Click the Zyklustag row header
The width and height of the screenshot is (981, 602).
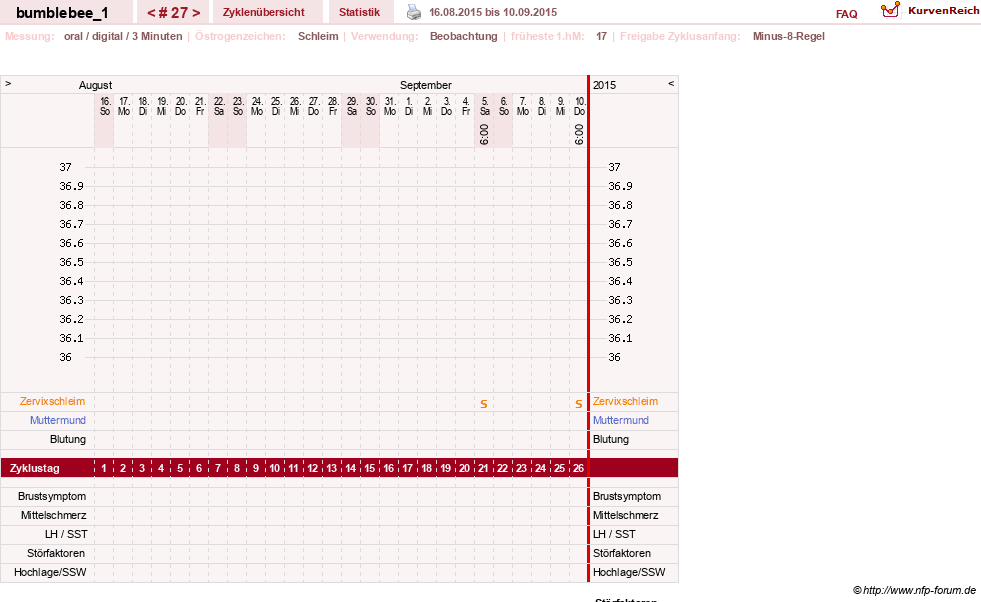point(35,468)
